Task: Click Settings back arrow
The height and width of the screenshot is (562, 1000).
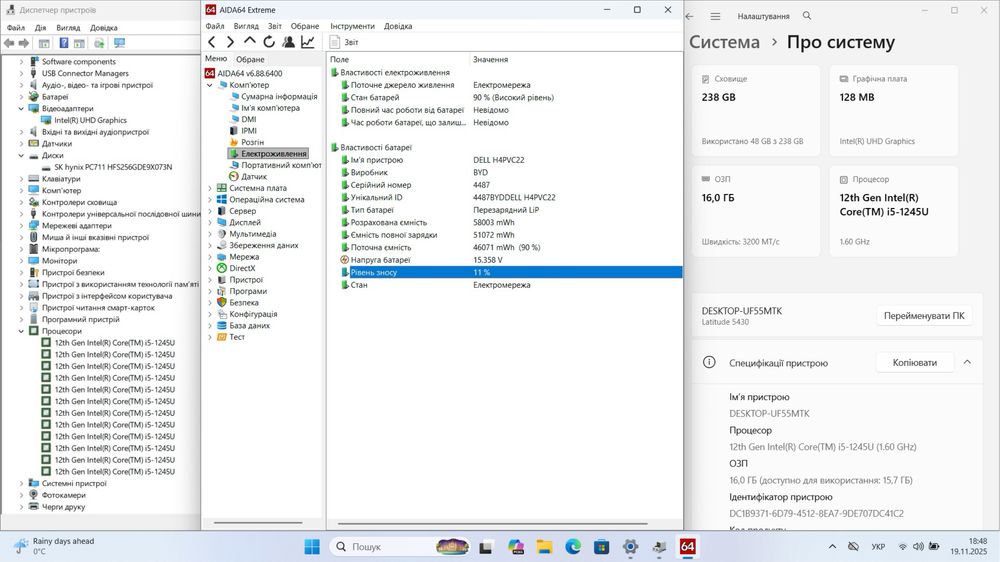Action: 689,16
